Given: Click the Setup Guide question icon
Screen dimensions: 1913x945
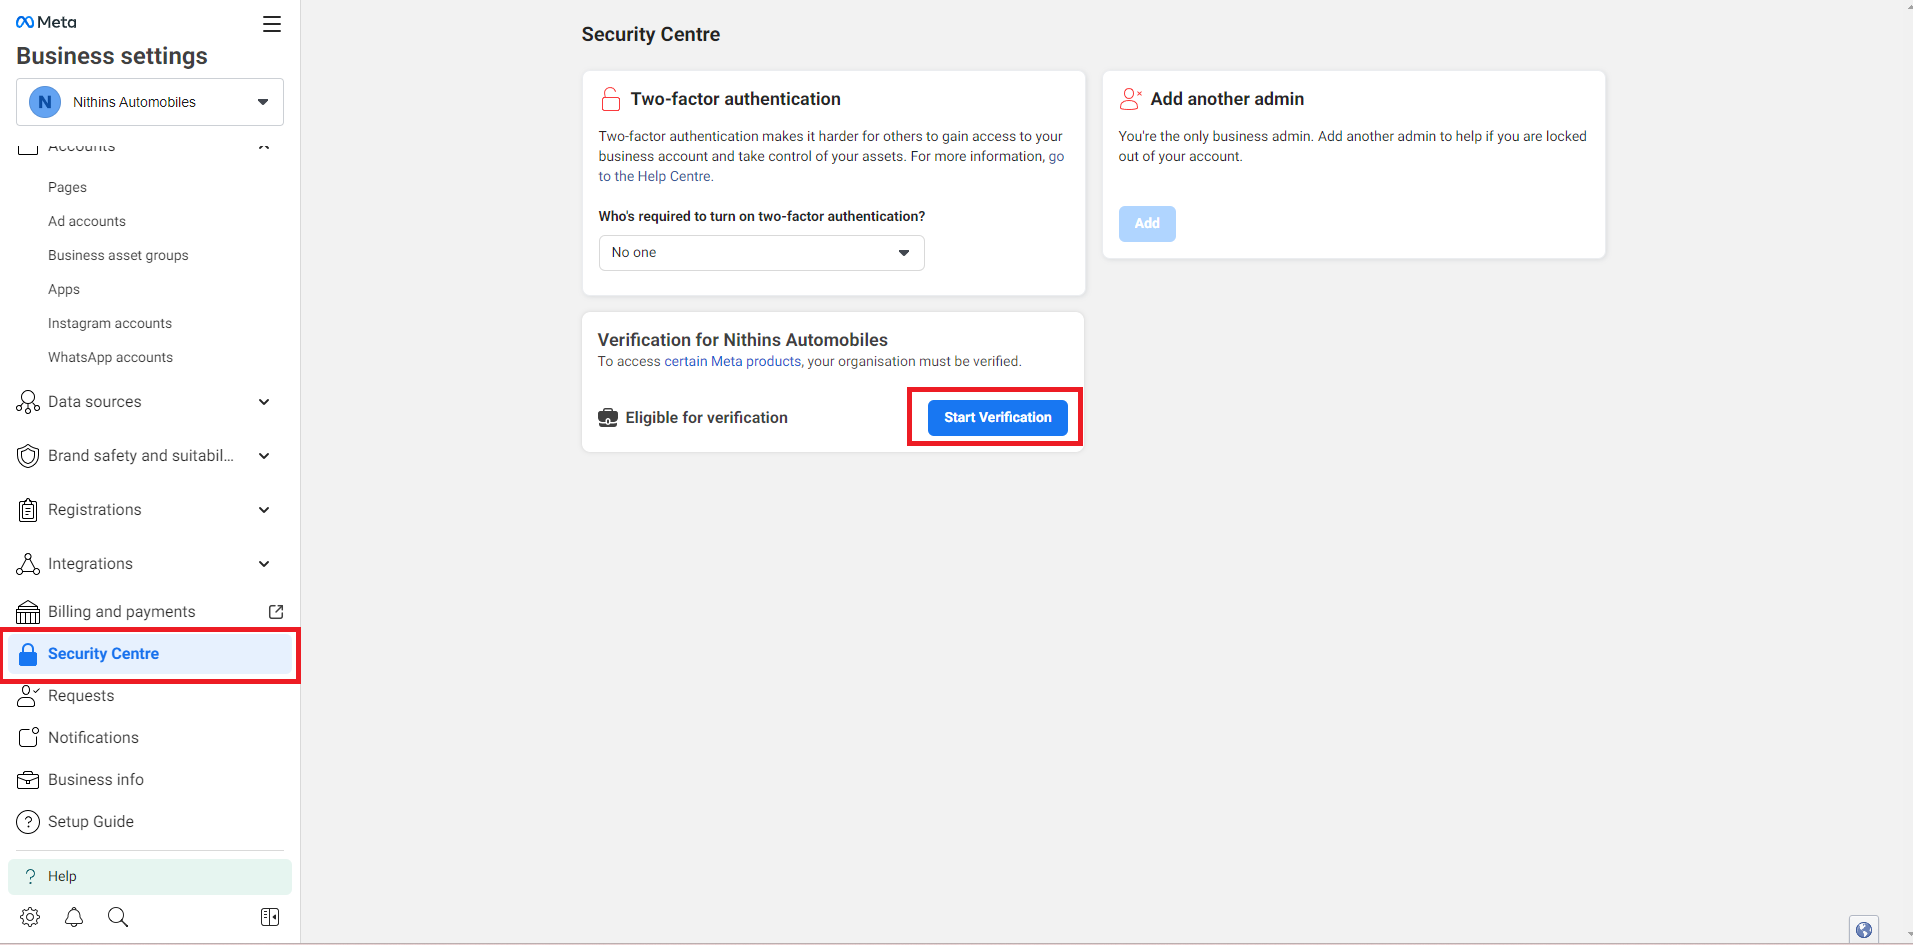Looking at the screenshot, I should click(x=28, y=822).
